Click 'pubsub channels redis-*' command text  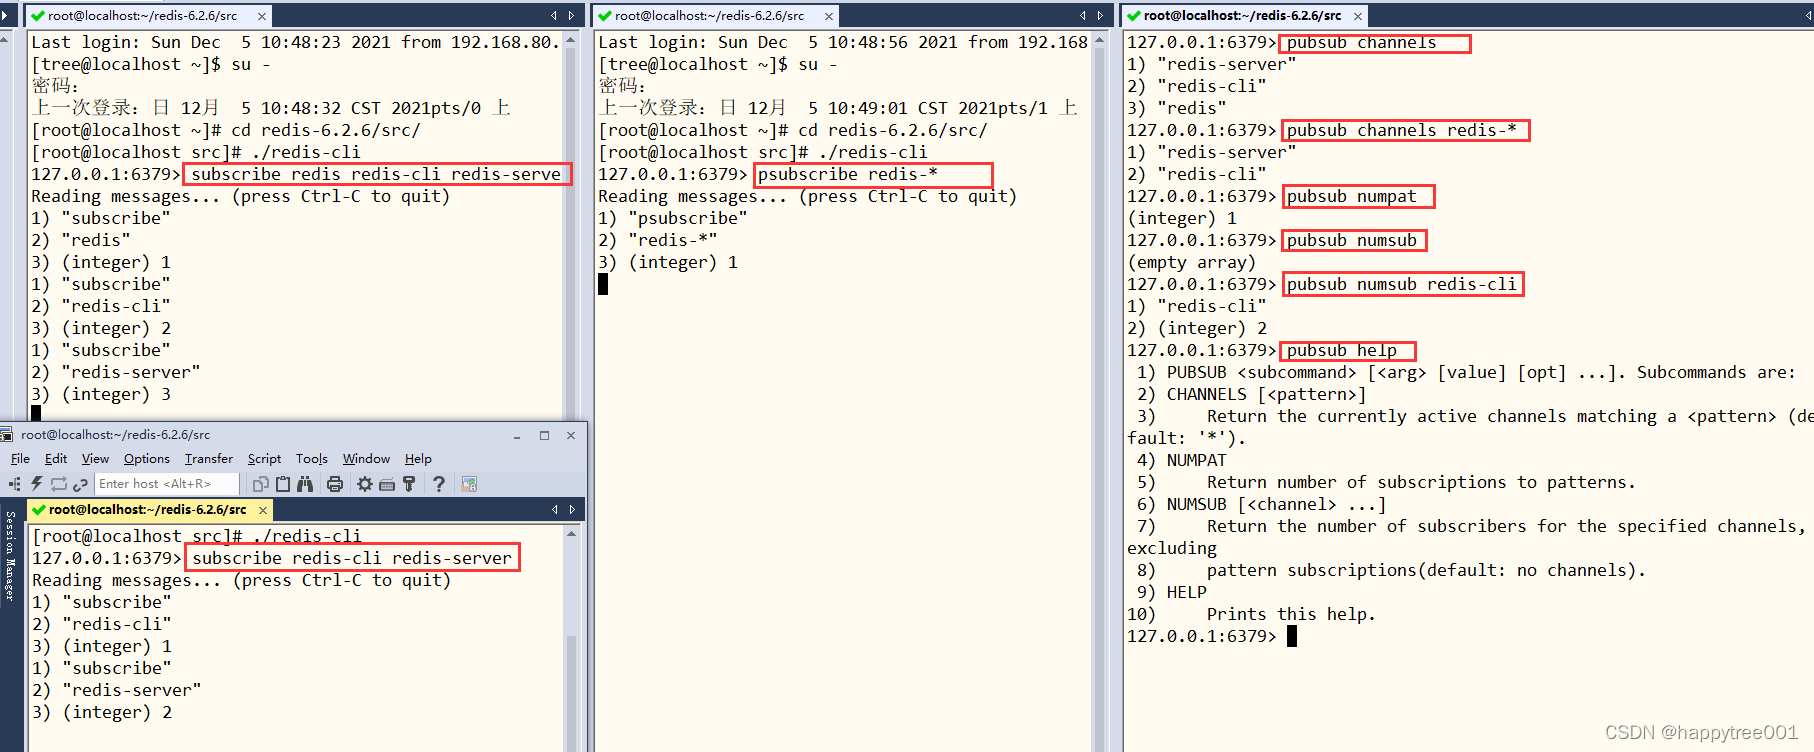click(1402, 130)
